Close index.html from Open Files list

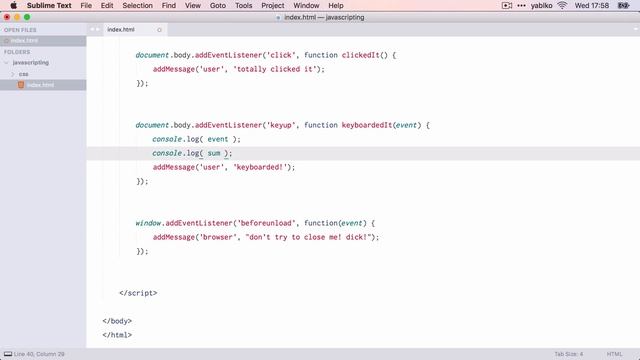pyautogui.click(x=7, y=41)
